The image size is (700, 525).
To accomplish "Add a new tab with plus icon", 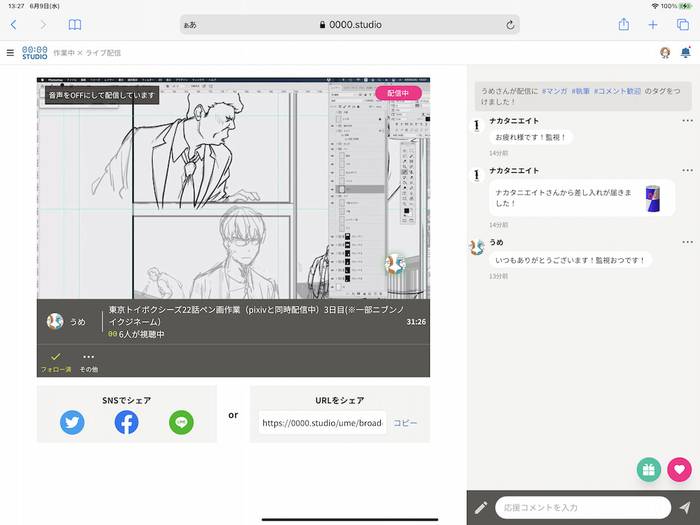I will point(653,25).
